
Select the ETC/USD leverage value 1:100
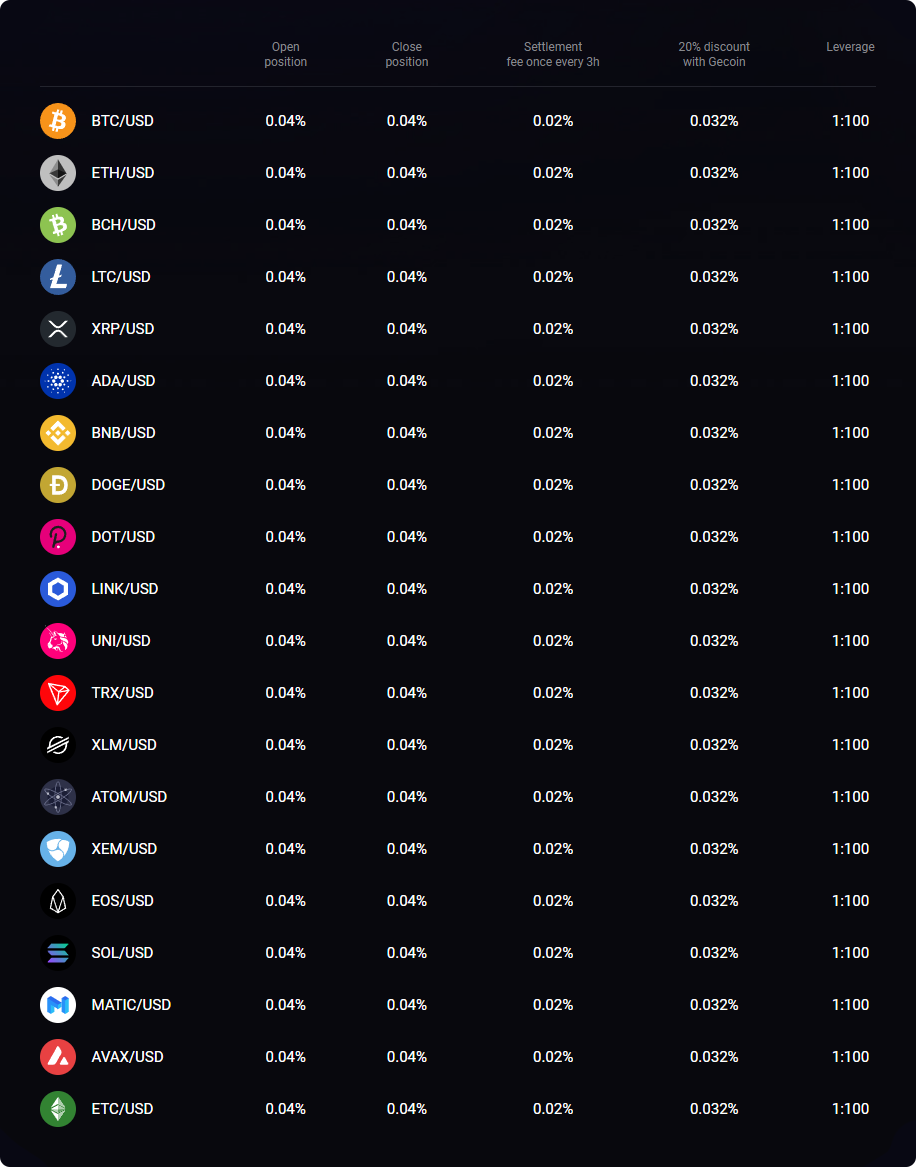[x=851, y=1109]
